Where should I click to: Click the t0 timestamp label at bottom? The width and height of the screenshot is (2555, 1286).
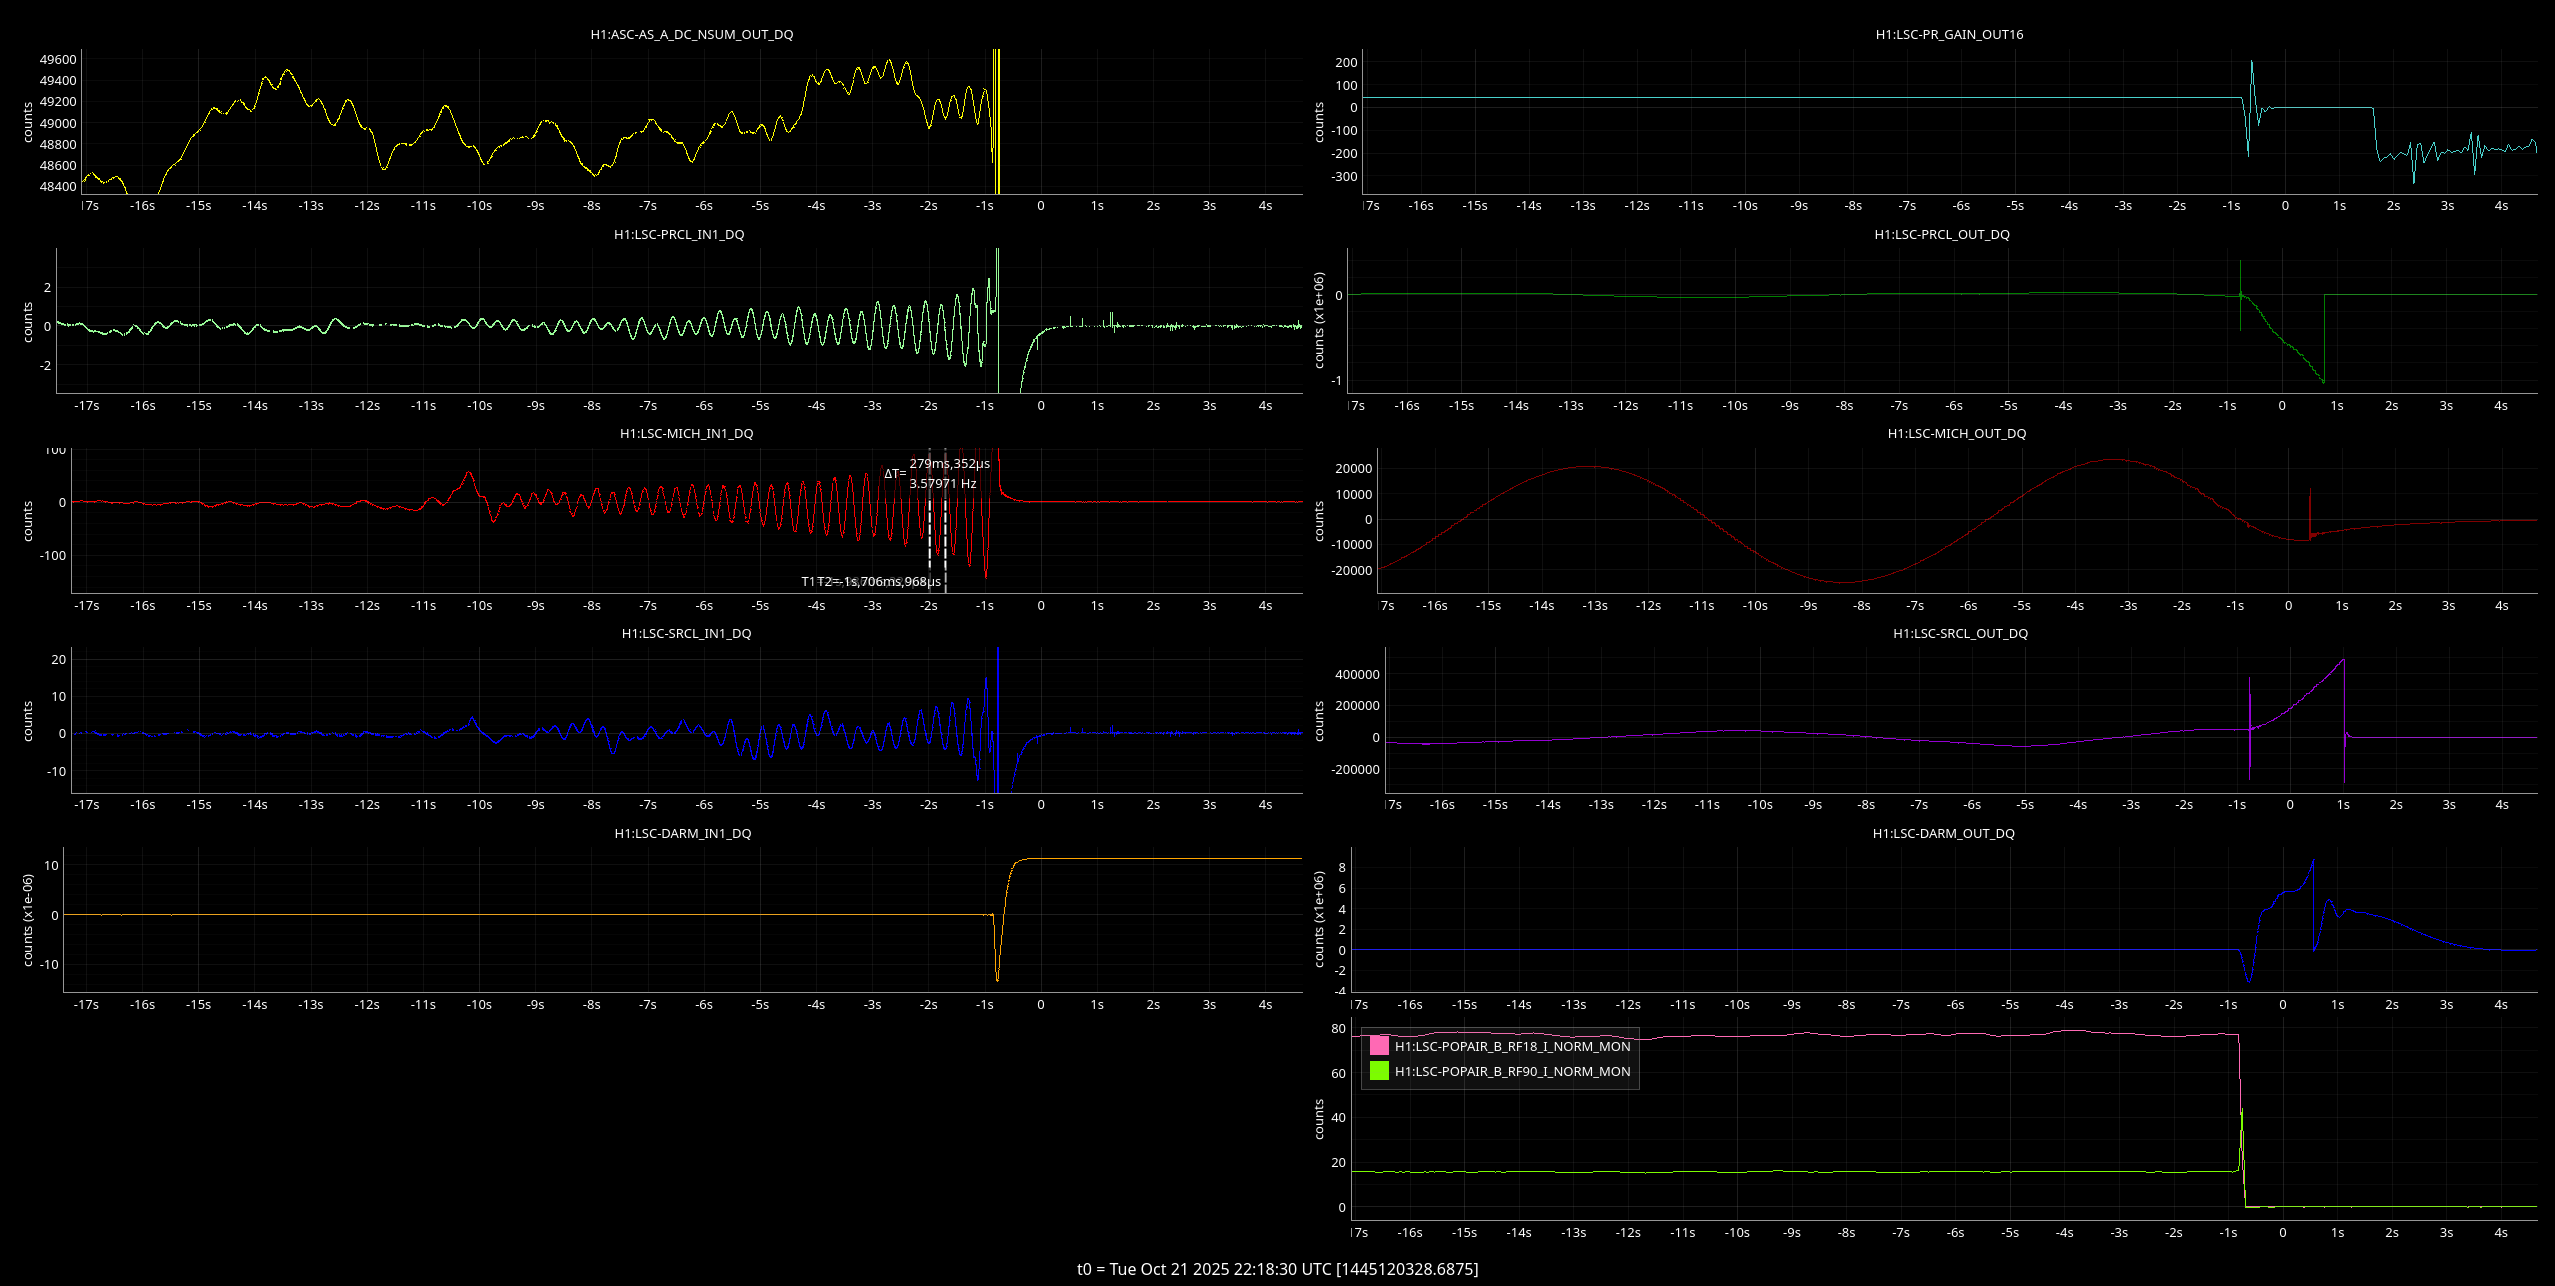(1277, 1269)
